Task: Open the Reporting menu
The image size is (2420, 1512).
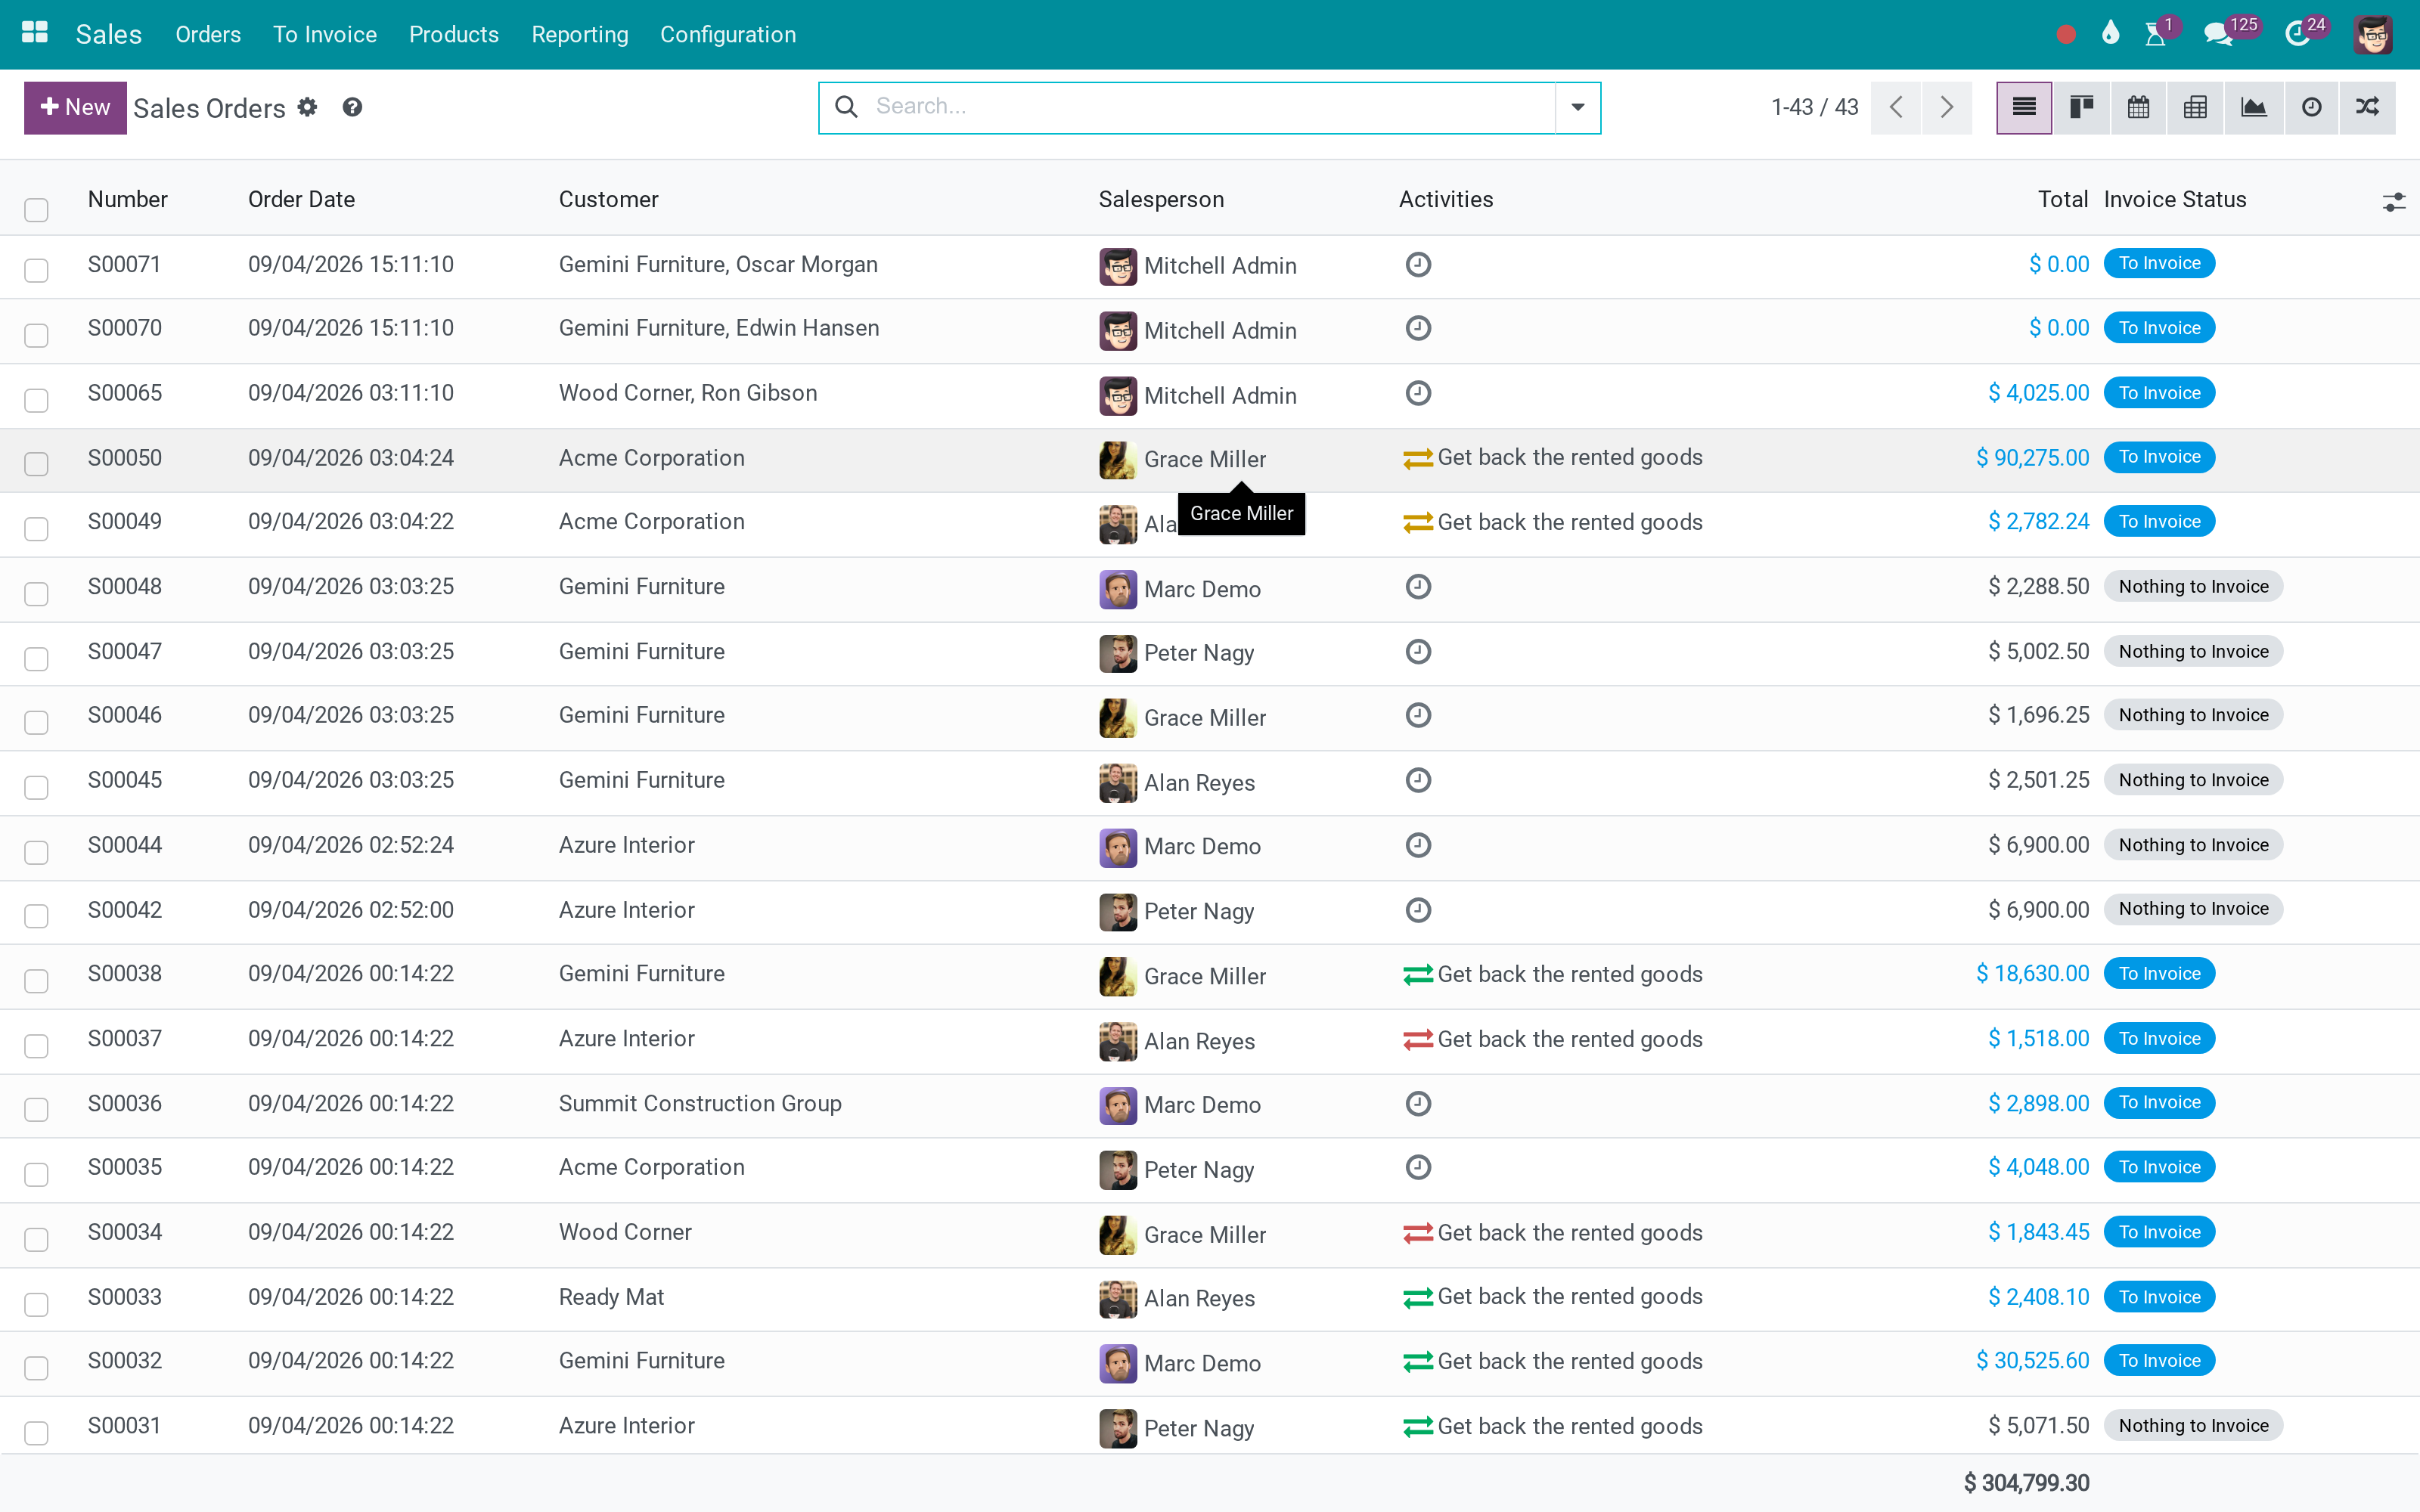Action: click(579, 34)
